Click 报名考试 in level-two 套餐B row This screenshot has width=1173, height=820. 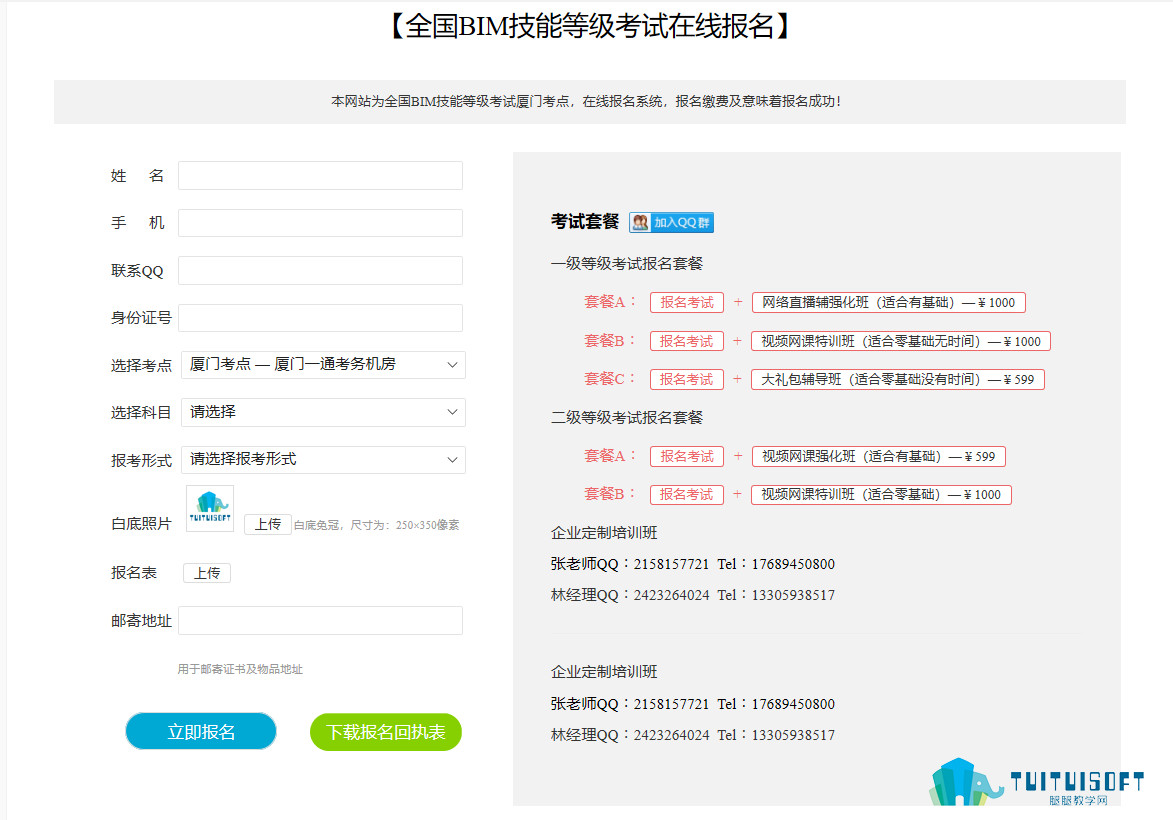[687, 495]
